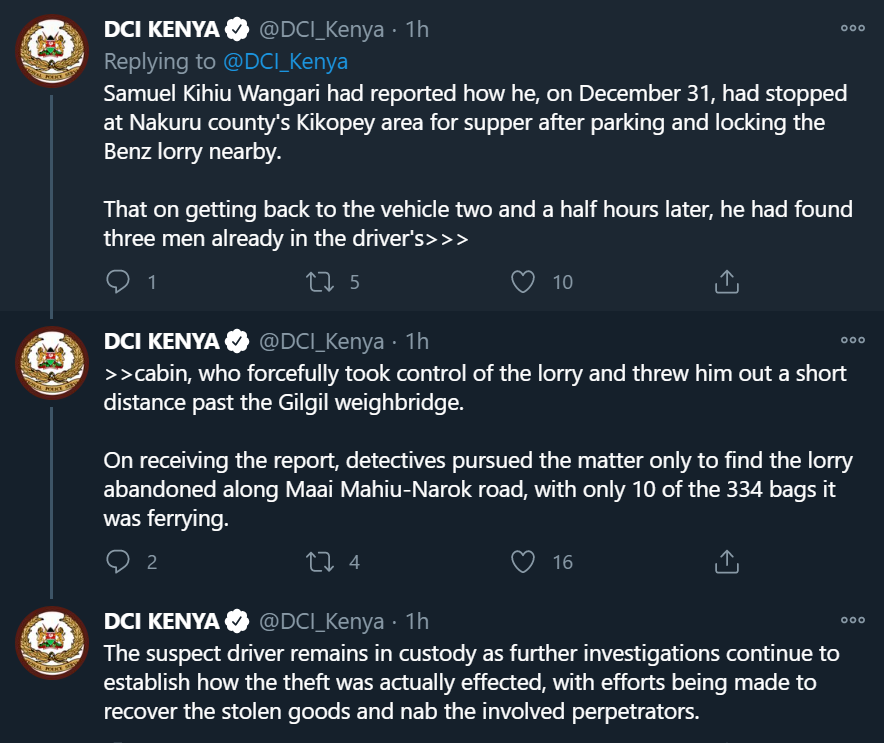Open more options on suspect driver tweet
Viewport: 884px width, 743px height.
(852, 620)
